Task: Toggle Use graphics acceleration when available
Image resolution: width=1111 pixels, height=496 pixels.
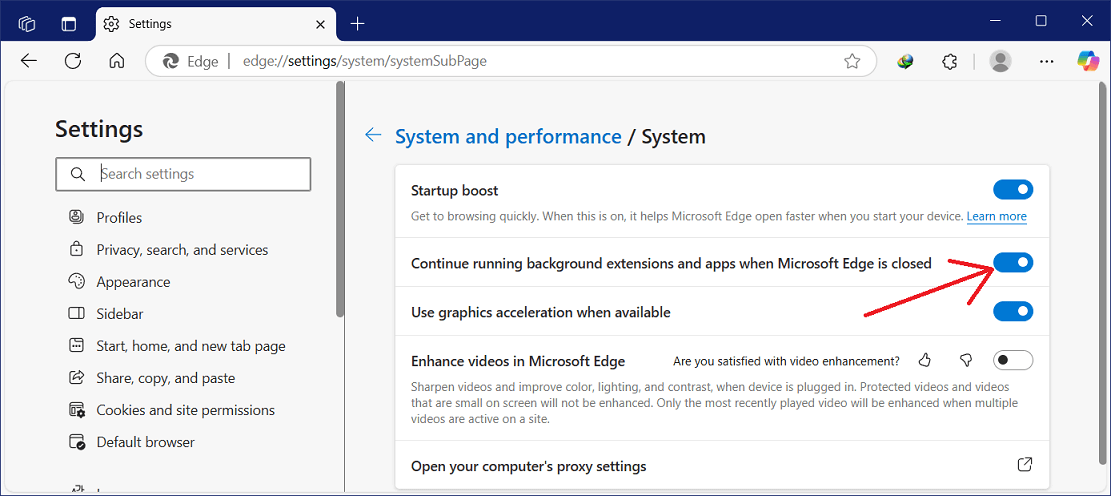Action: coord(1012,312)
